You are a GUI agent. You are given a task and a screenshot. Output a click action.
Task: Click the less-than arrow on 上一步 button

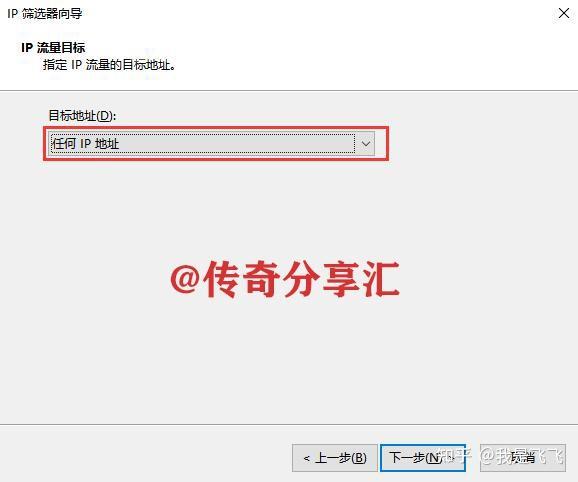306,458
